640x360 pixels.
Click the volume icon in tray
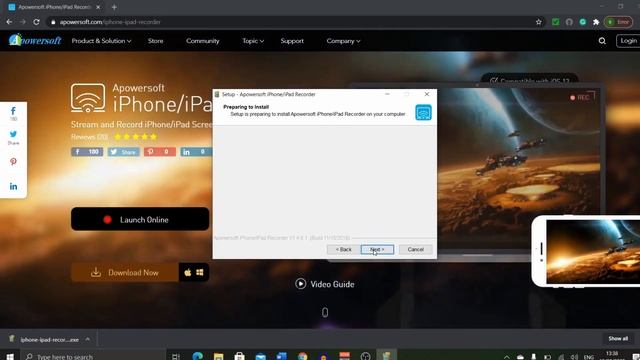click(574, 357)
